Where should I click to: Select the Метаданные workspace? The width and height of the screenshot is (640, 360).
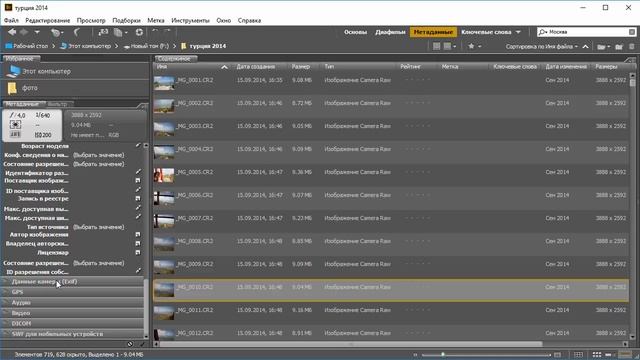pyautogui.click(x=433, y=32)
